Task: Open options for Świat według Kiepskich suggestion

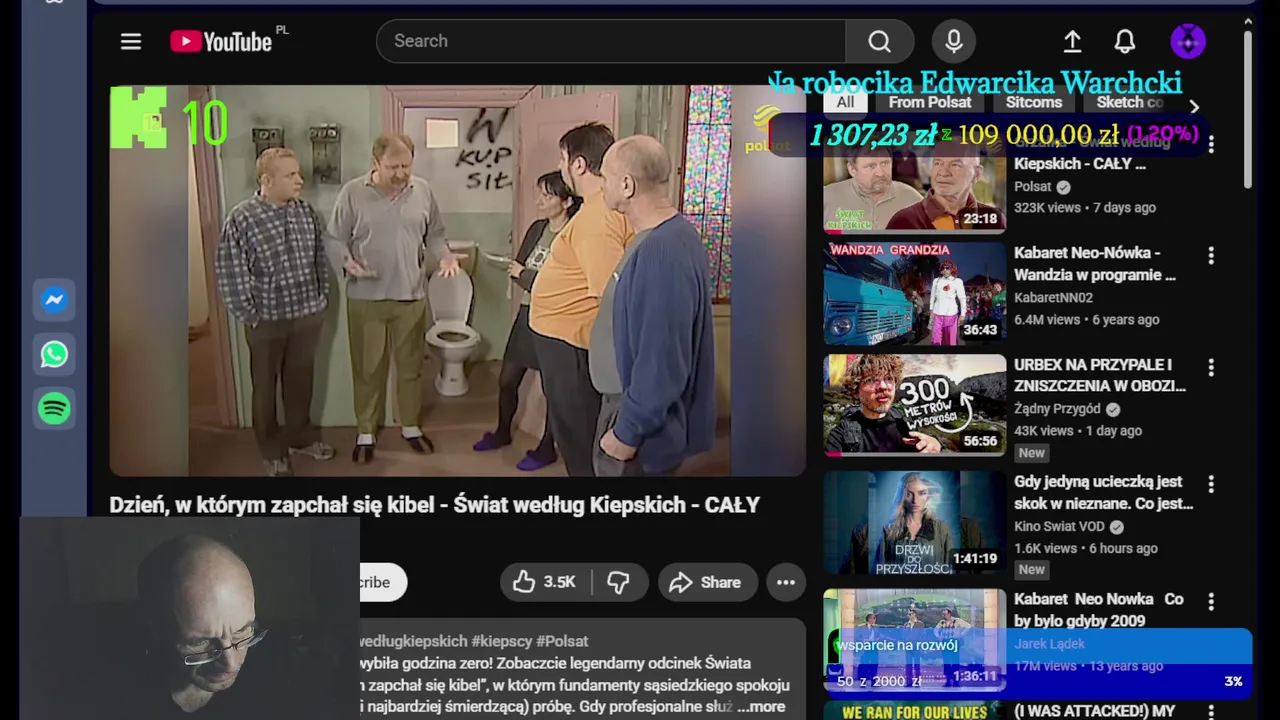Action: click(x=1211, y=145)
